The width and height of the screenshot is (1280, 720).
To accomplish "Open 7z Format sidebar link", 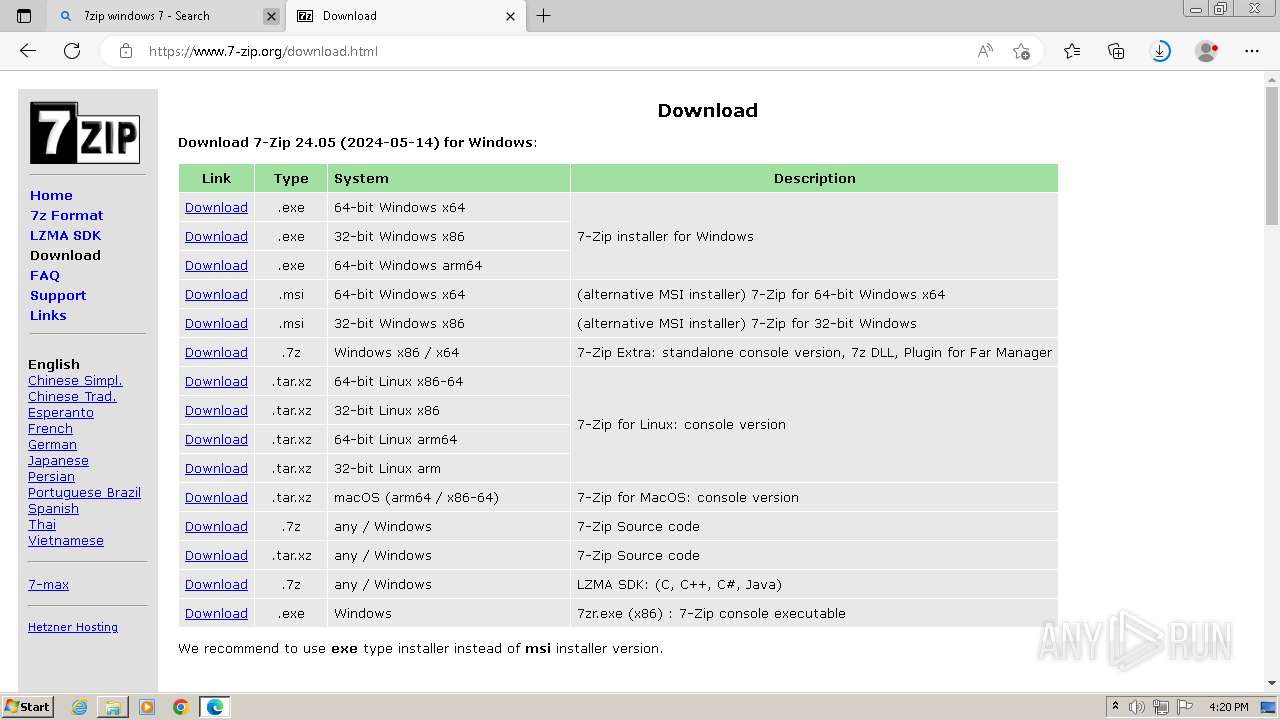I will pyautogui.click(x=66, y=215).
